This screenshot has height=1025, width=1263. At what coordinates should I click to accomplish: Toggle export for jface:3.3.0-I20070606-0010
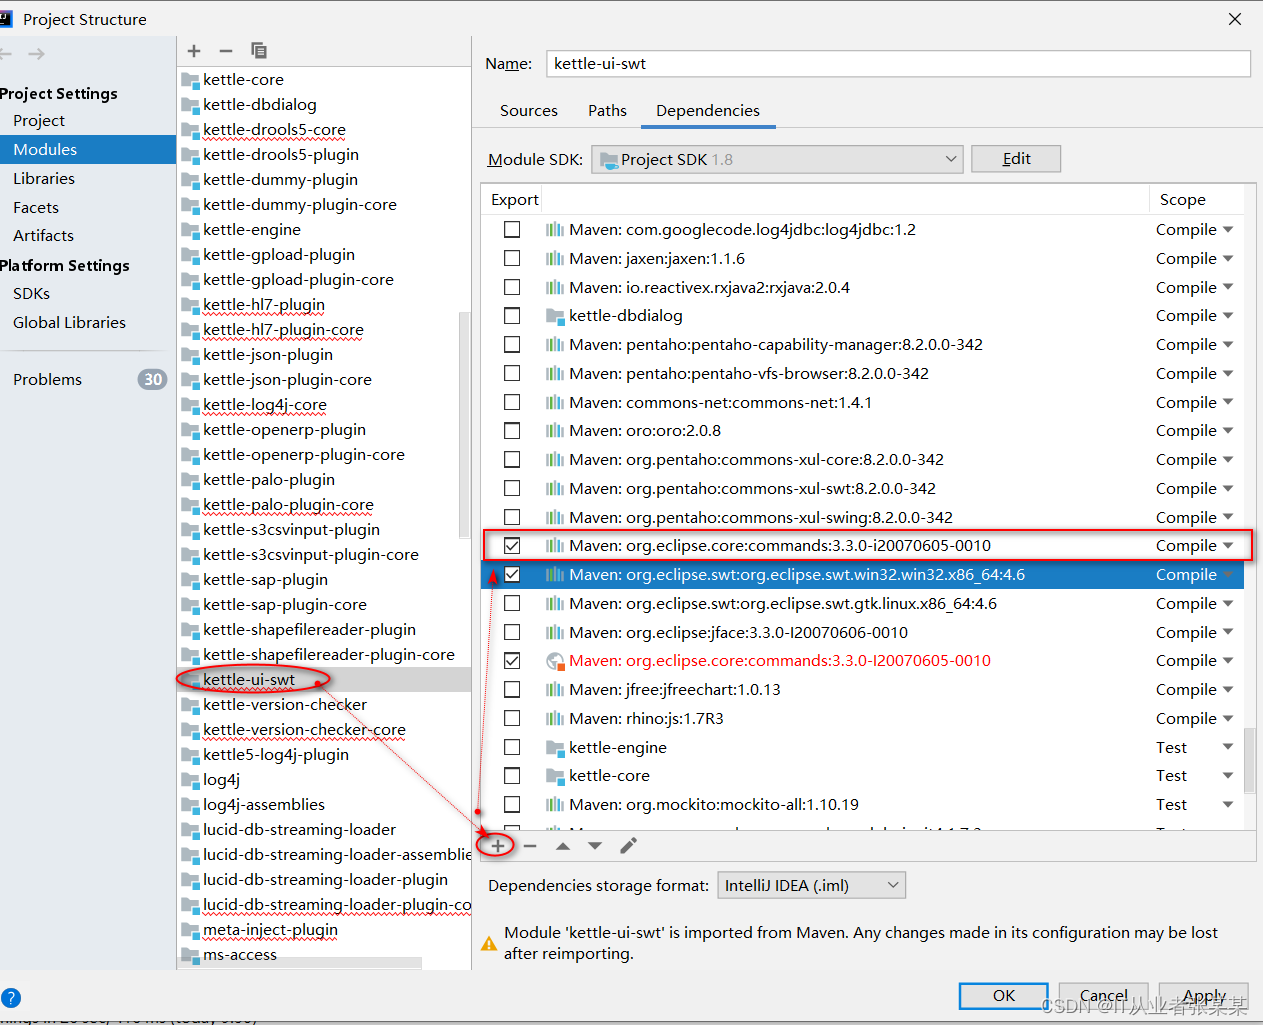pyautogui.click(x=512, y=633)
